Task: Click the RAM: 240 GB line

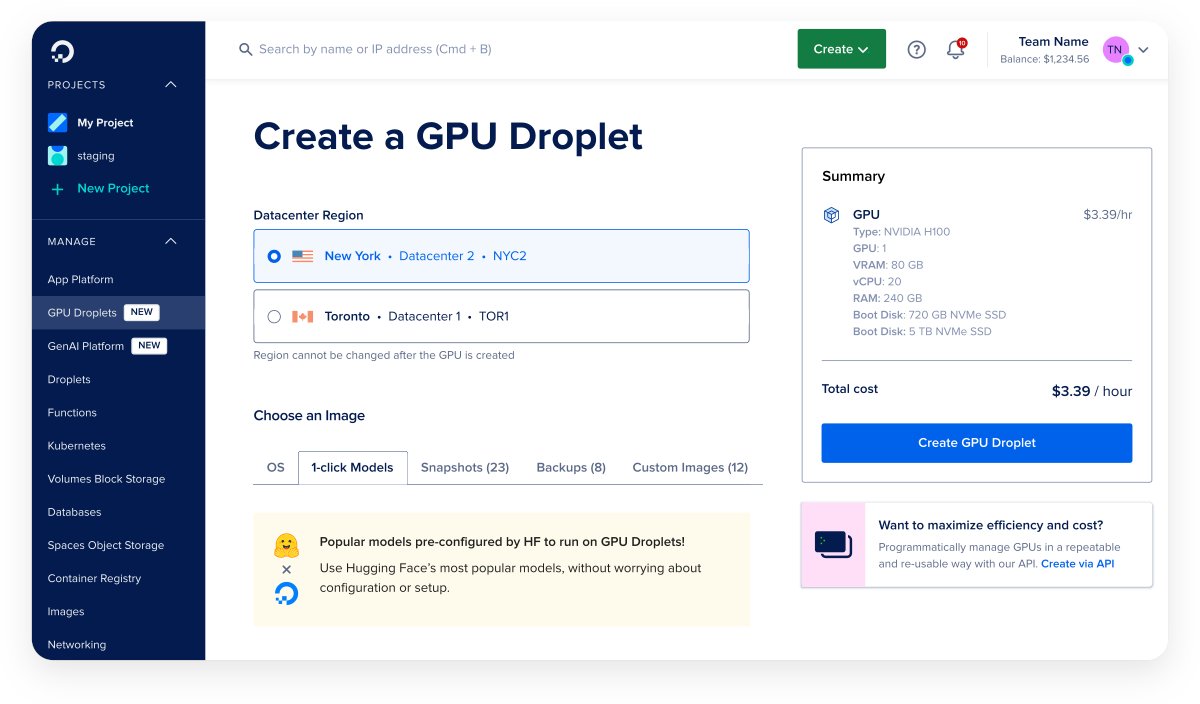Action: (x=887, y=298)
